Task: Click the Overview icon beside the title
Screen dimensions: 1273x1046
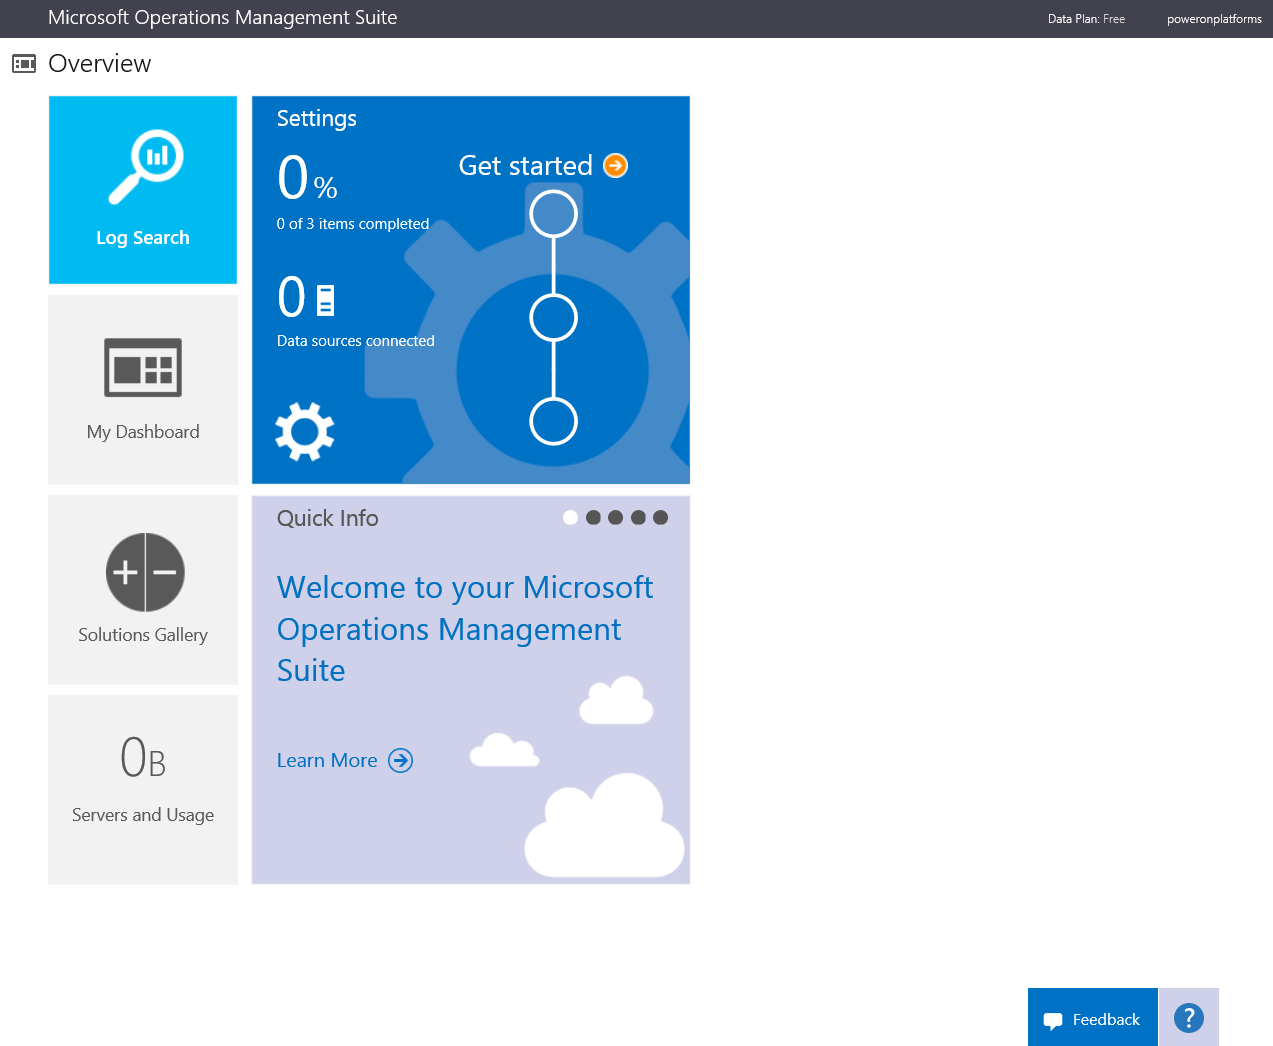Action: pyautogui.click(x=24, y=64)
